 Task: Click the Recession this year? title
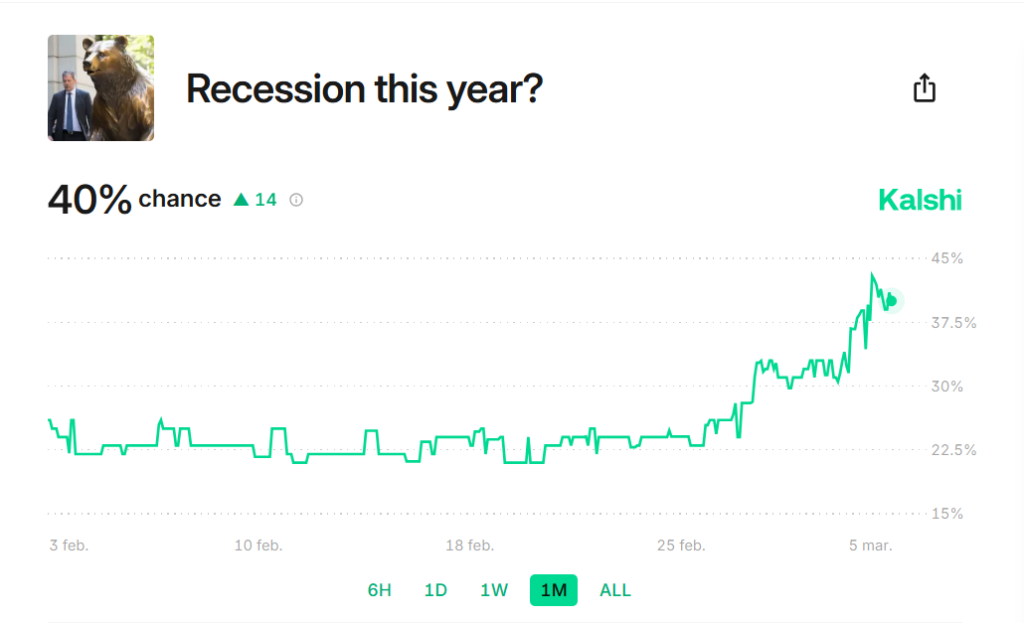[364, 89]
